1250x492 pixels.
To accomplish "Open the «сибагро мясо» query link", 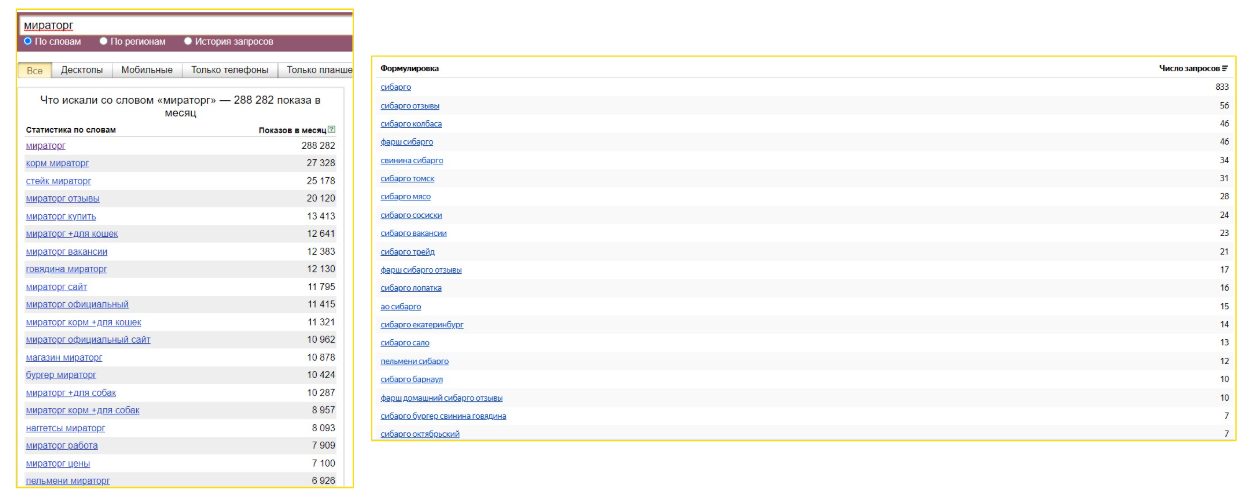I will 406,197.
